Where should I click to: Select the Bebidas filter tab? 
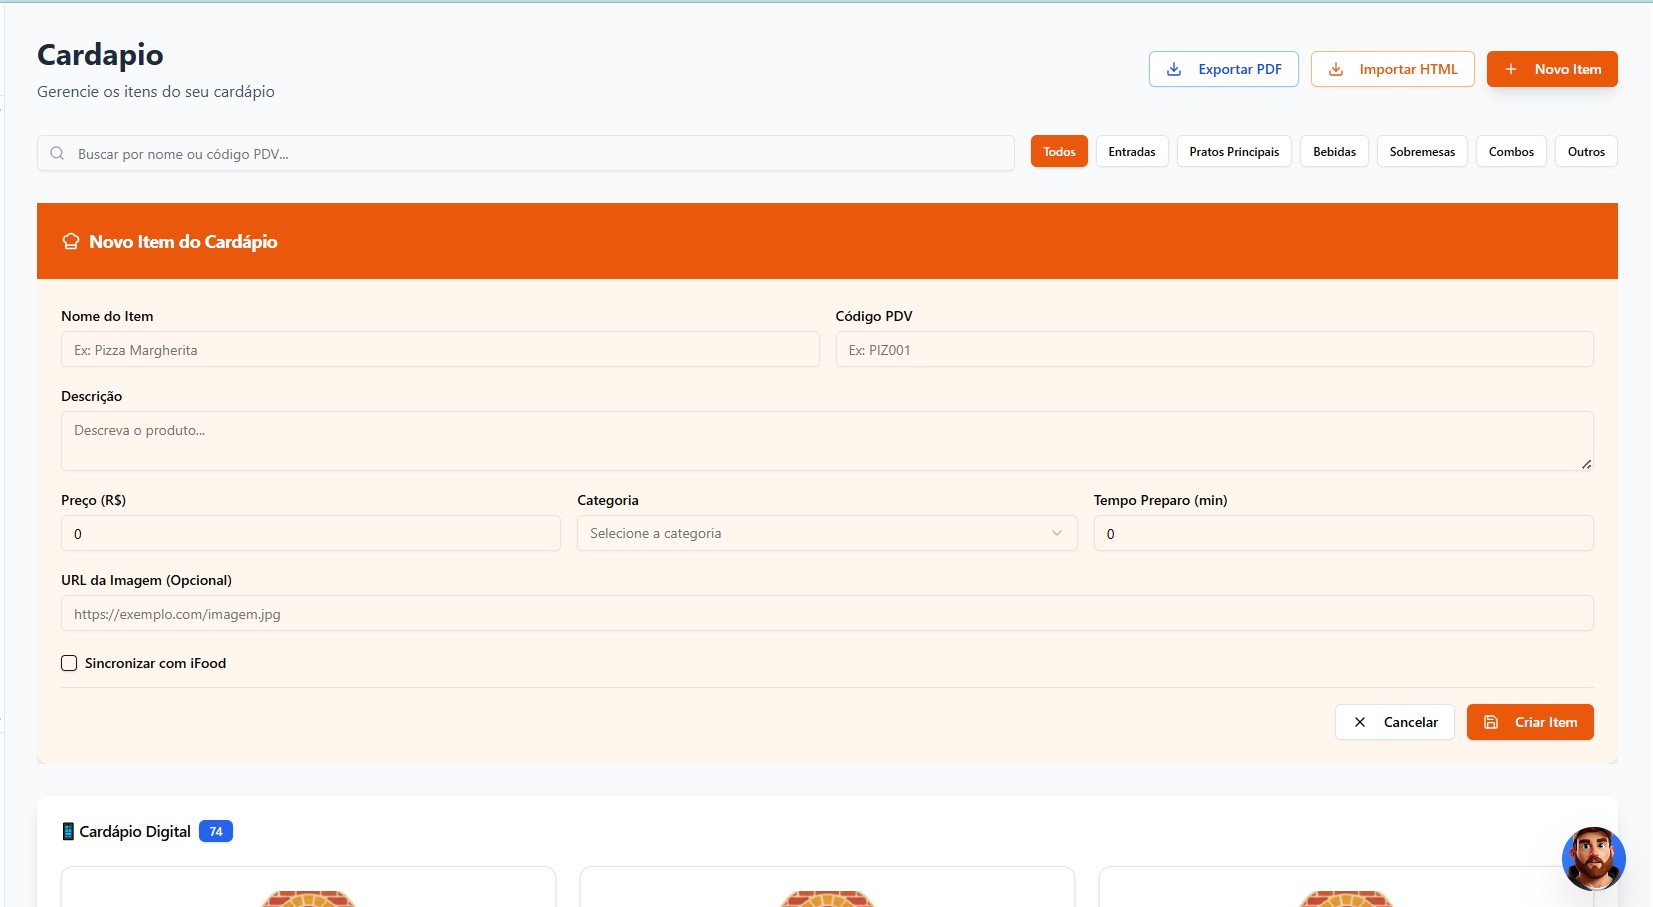click(x=1334, y=152)
